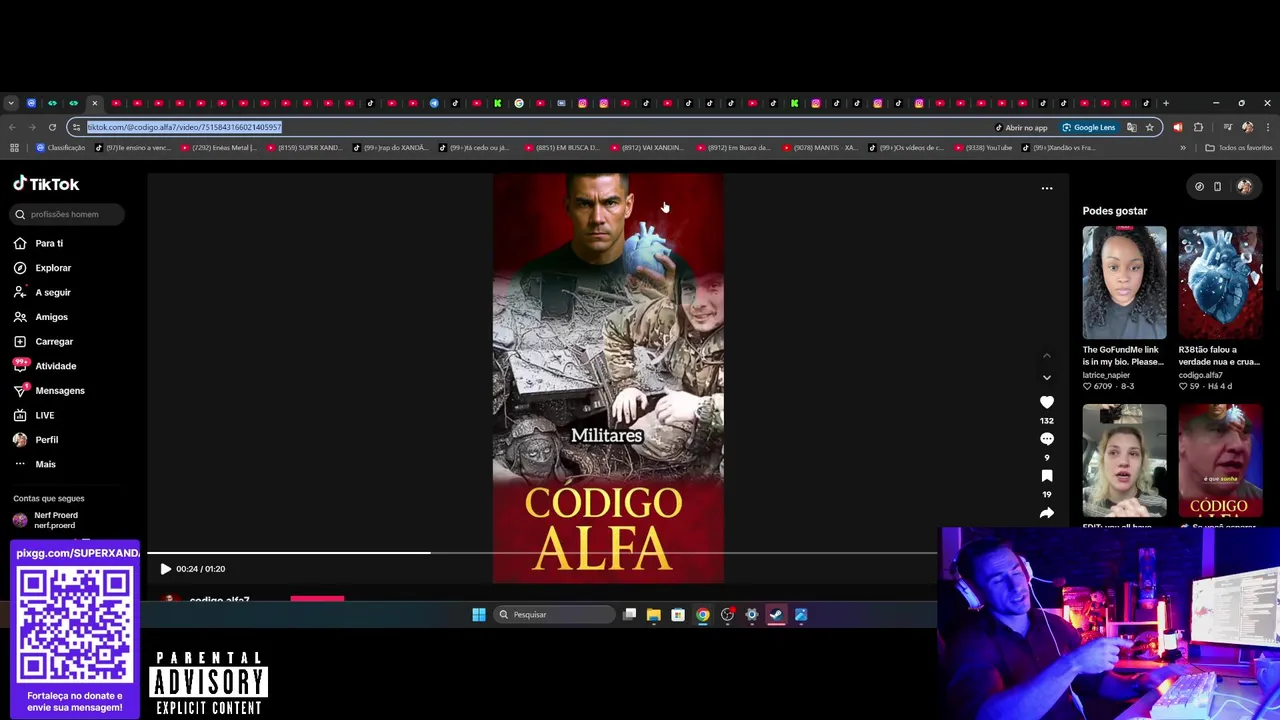Click the TikTok logo

click(x=46, y=184)
